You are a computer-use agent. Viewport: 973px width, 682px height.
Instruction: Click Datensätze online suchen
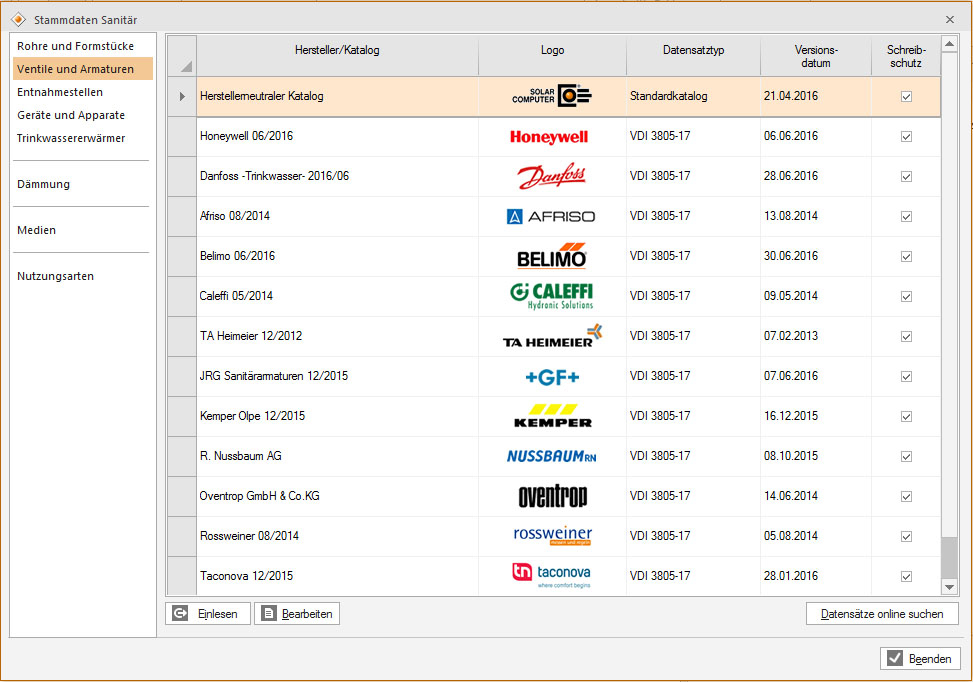pyautogui.click(x=882, y=614)
